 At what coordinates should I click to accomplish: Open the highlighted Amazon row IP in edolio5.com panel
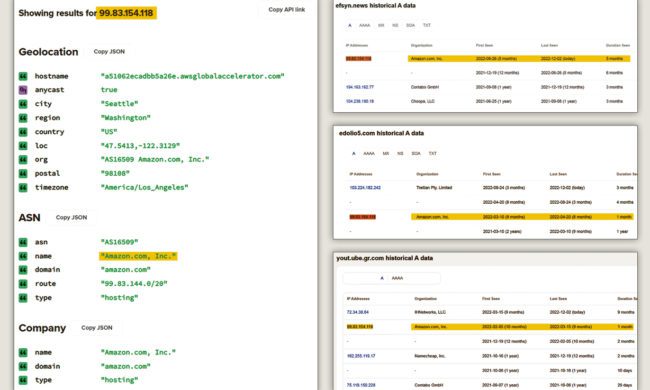(362, 217)
